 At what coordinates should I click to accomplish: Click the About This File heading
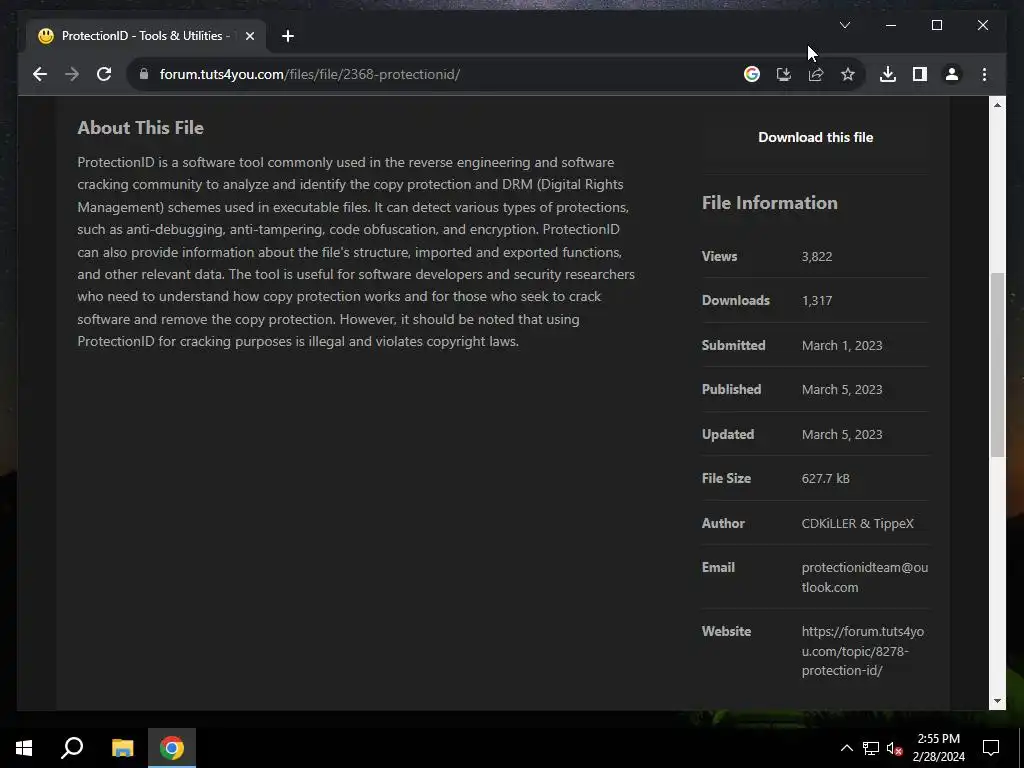(140, 128)
